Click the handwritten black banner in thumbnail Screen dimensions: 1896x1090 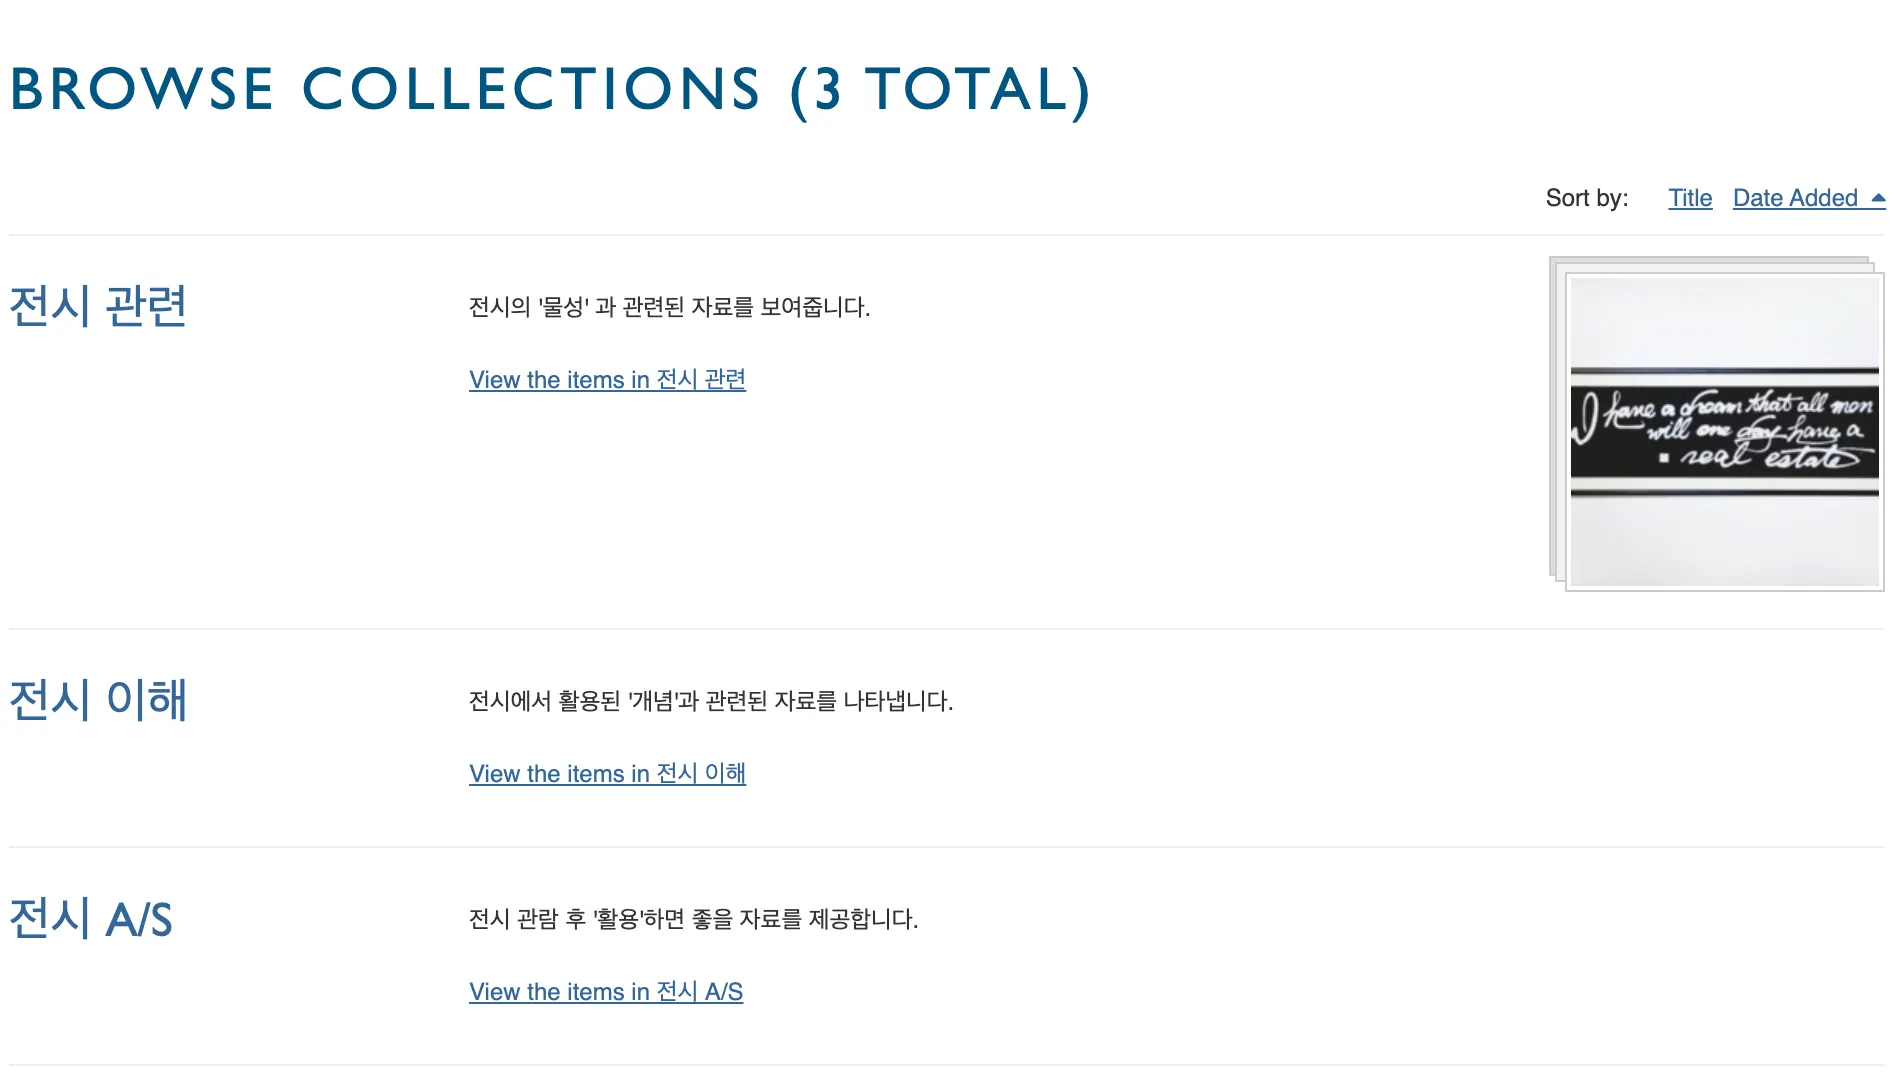pos(1723,432)
